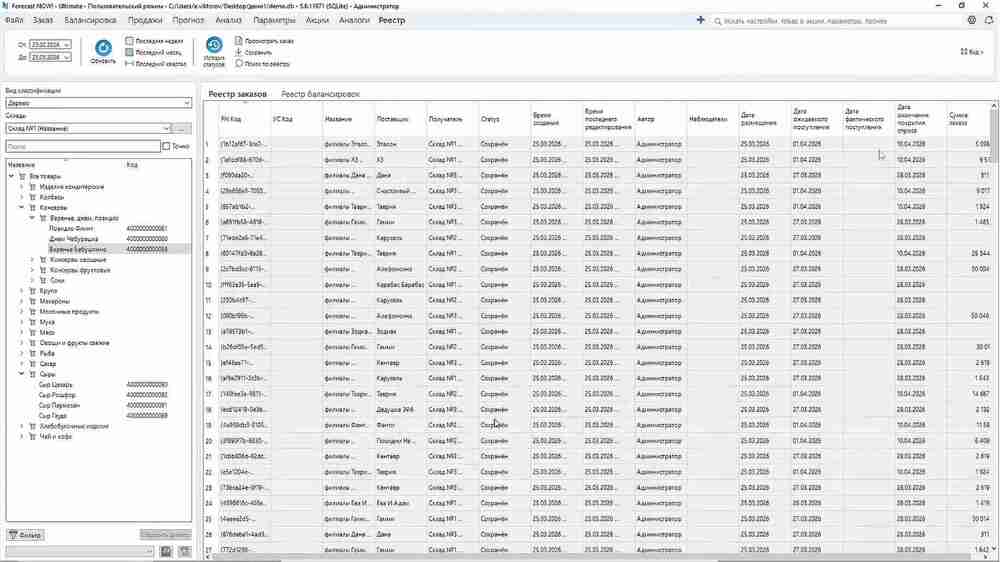Click the Обновить refresh icon
1000x562 pixels.
[x=103, y=48]
